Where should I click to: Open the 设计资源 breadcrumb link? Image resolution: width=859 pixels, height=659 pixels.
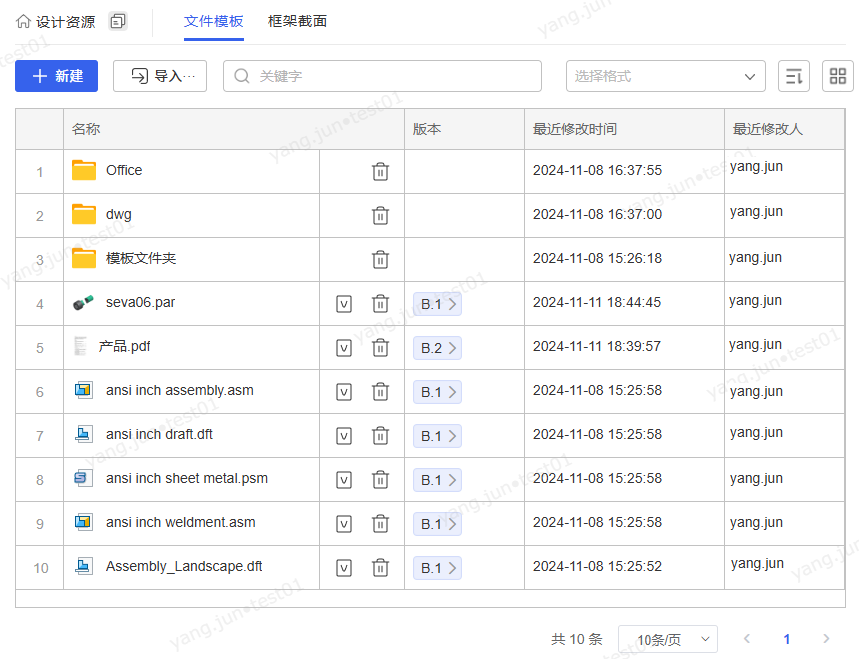coord(66,22)
